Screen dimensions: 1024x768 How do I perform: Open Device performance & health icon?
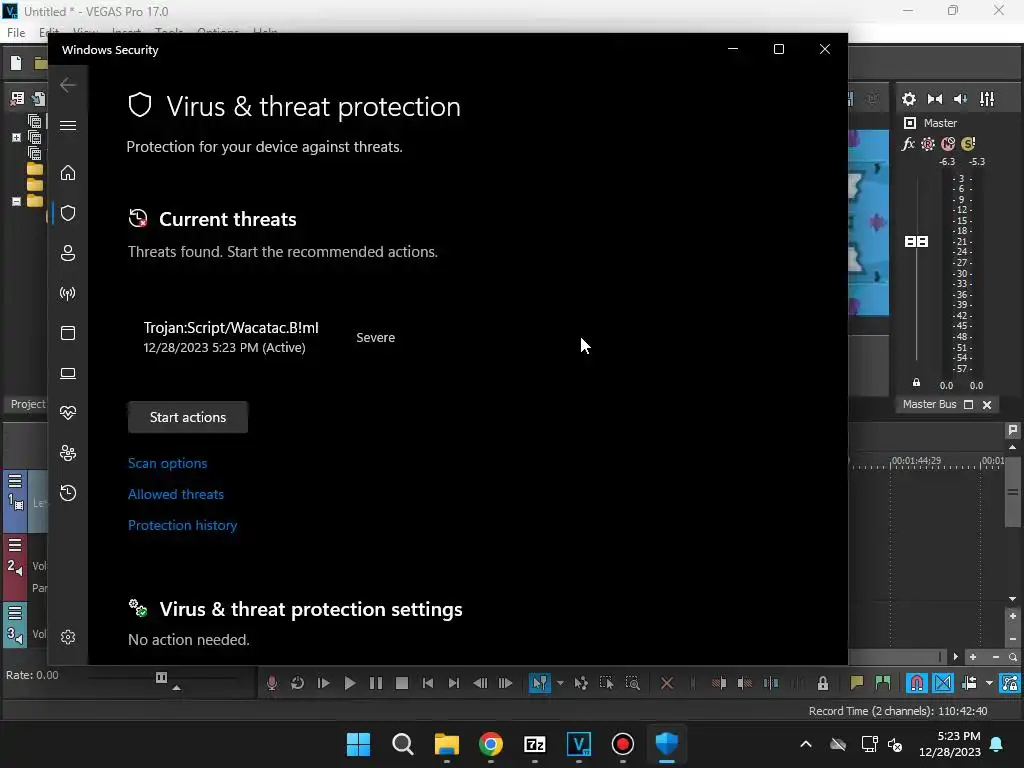(68, 413)
